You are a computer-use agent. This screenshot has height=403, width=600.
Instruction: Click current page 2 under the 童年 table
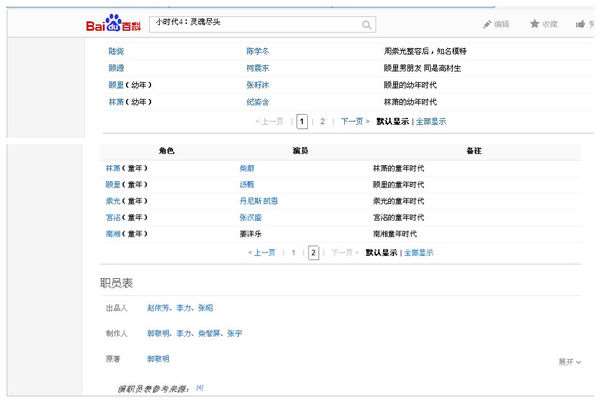coord(313,253)
